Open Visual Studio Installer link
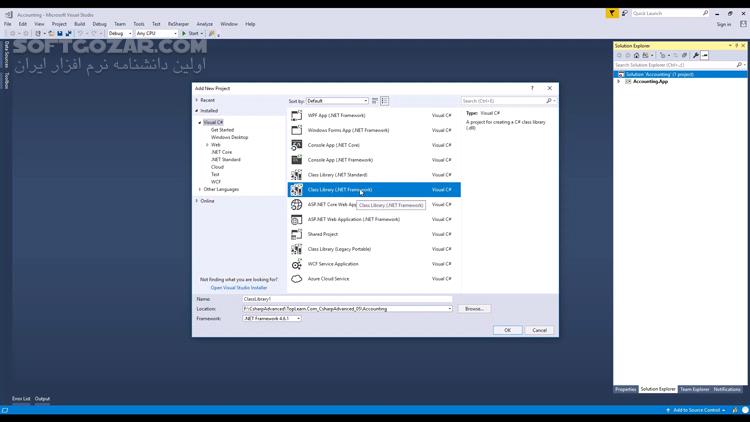The height and width of the screenshot is (422, 750). (239, 288)
